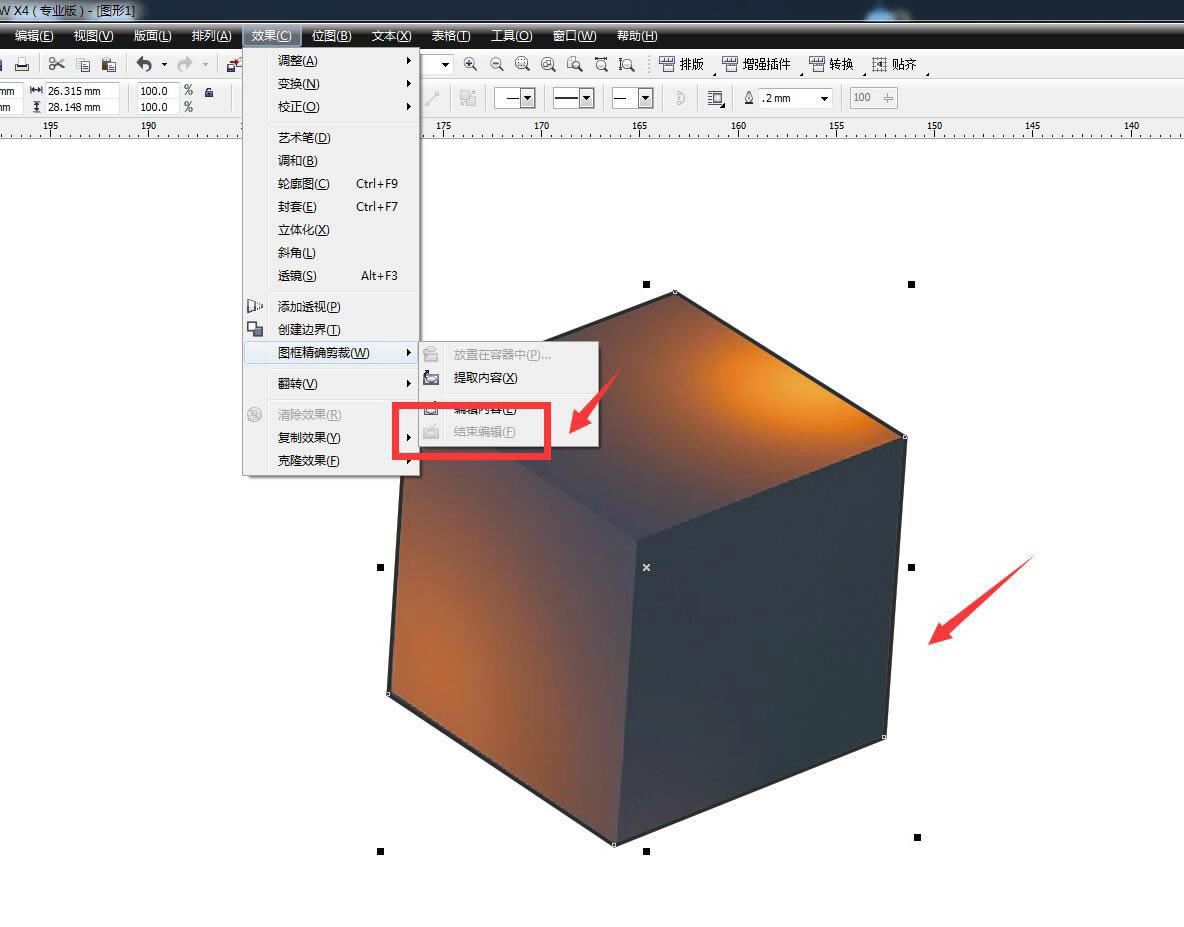
Task: Open the undo history dropdown arrow
Action: pyautogui.click(x=164, y=64)
